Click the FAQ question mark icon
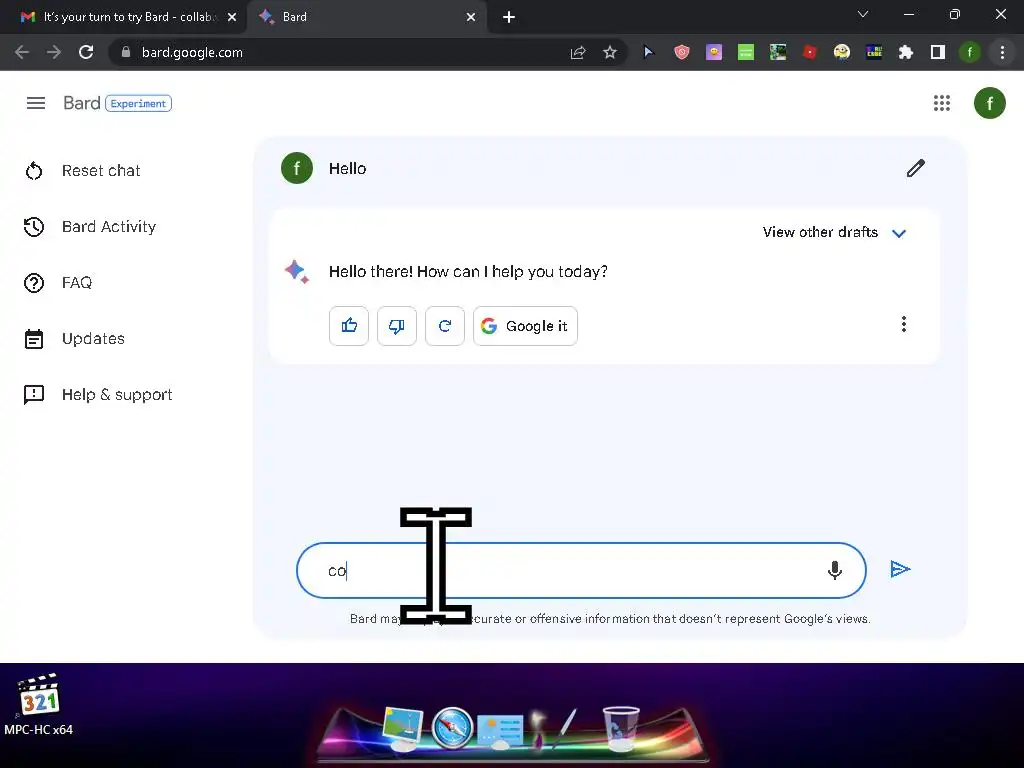 34,283
